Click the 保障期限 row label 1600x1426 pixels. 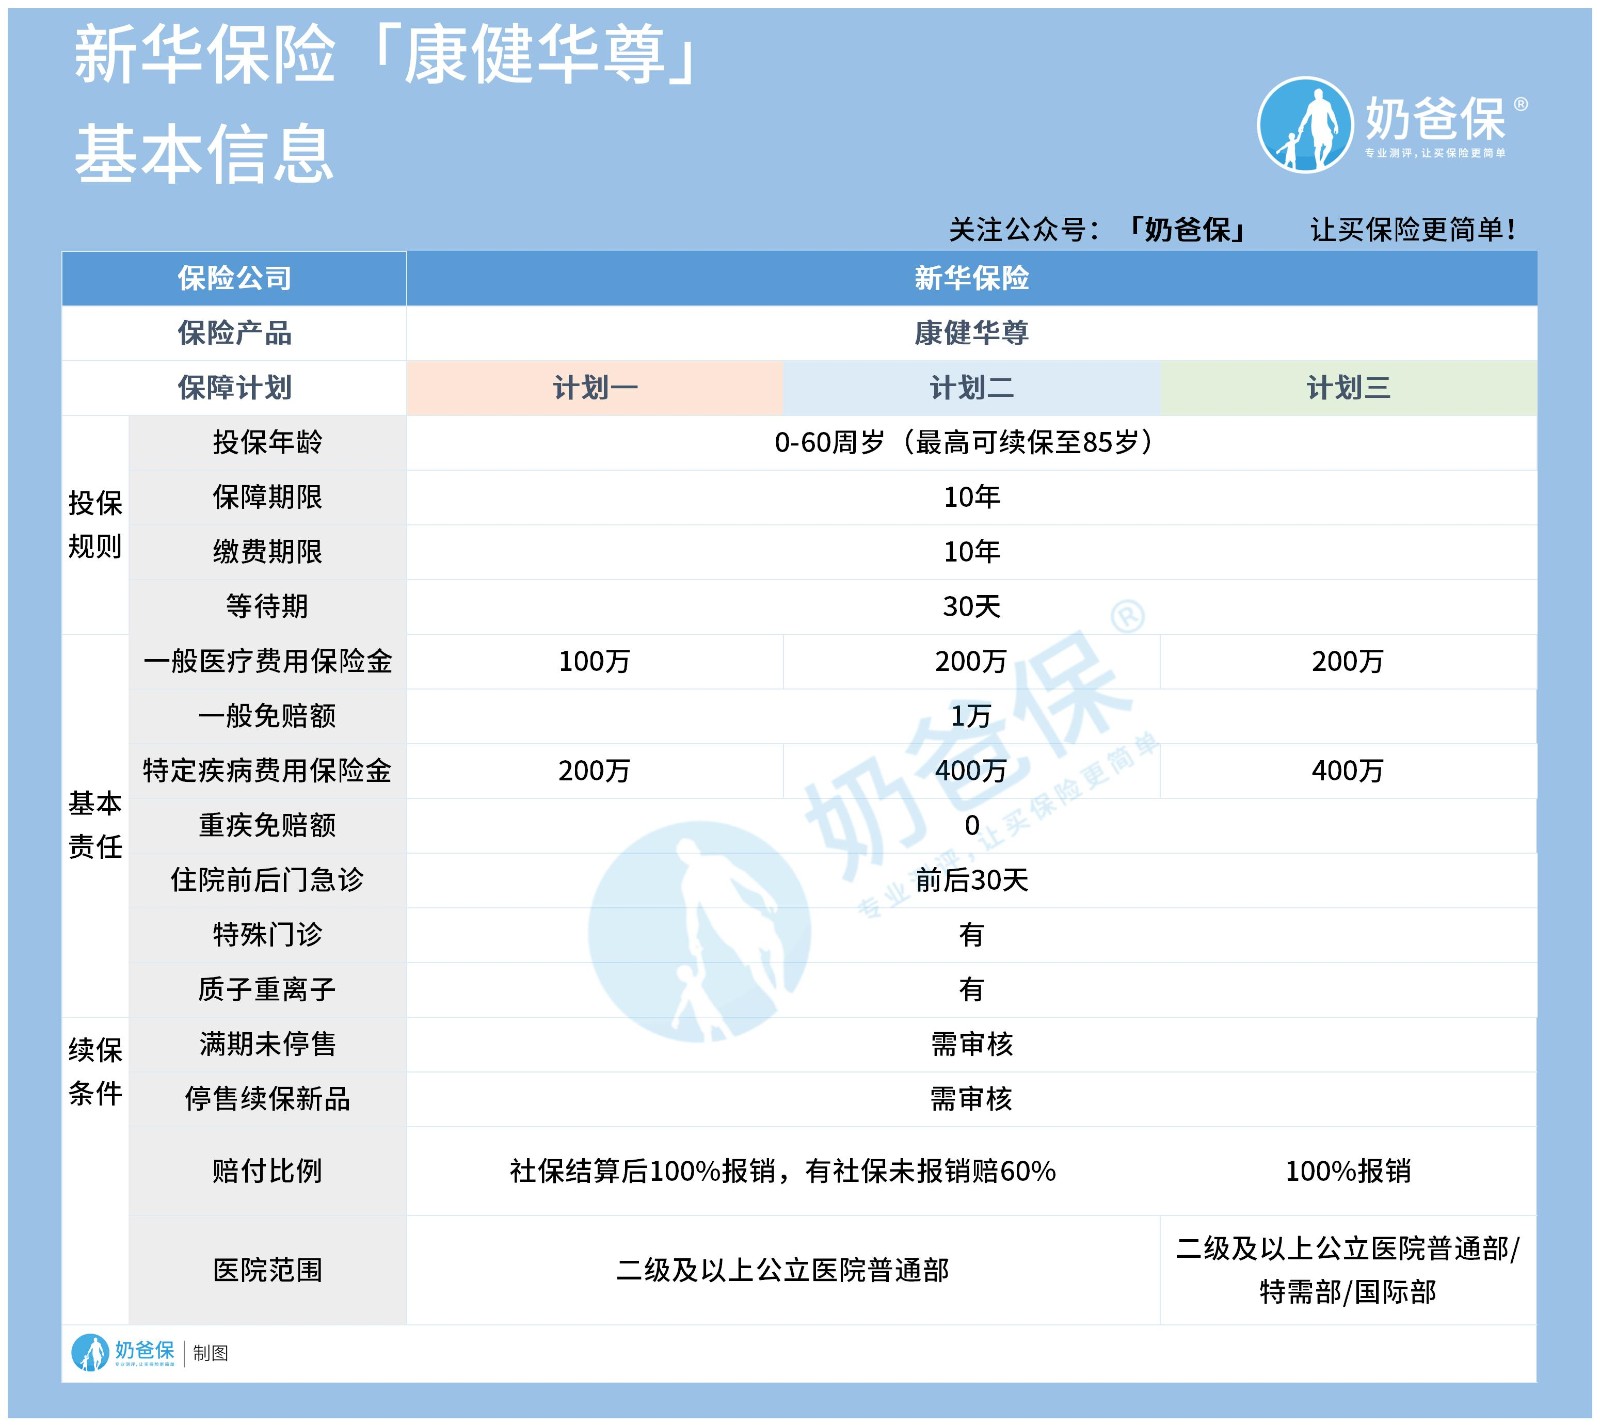(267, 497)
